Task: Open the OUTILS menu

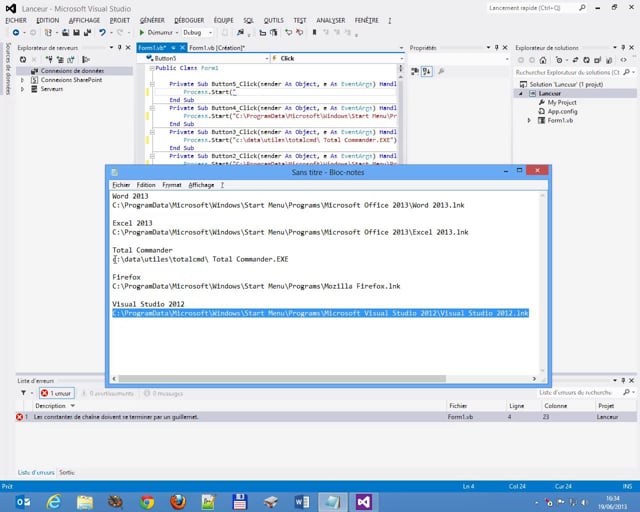Action: pos(273,20)
